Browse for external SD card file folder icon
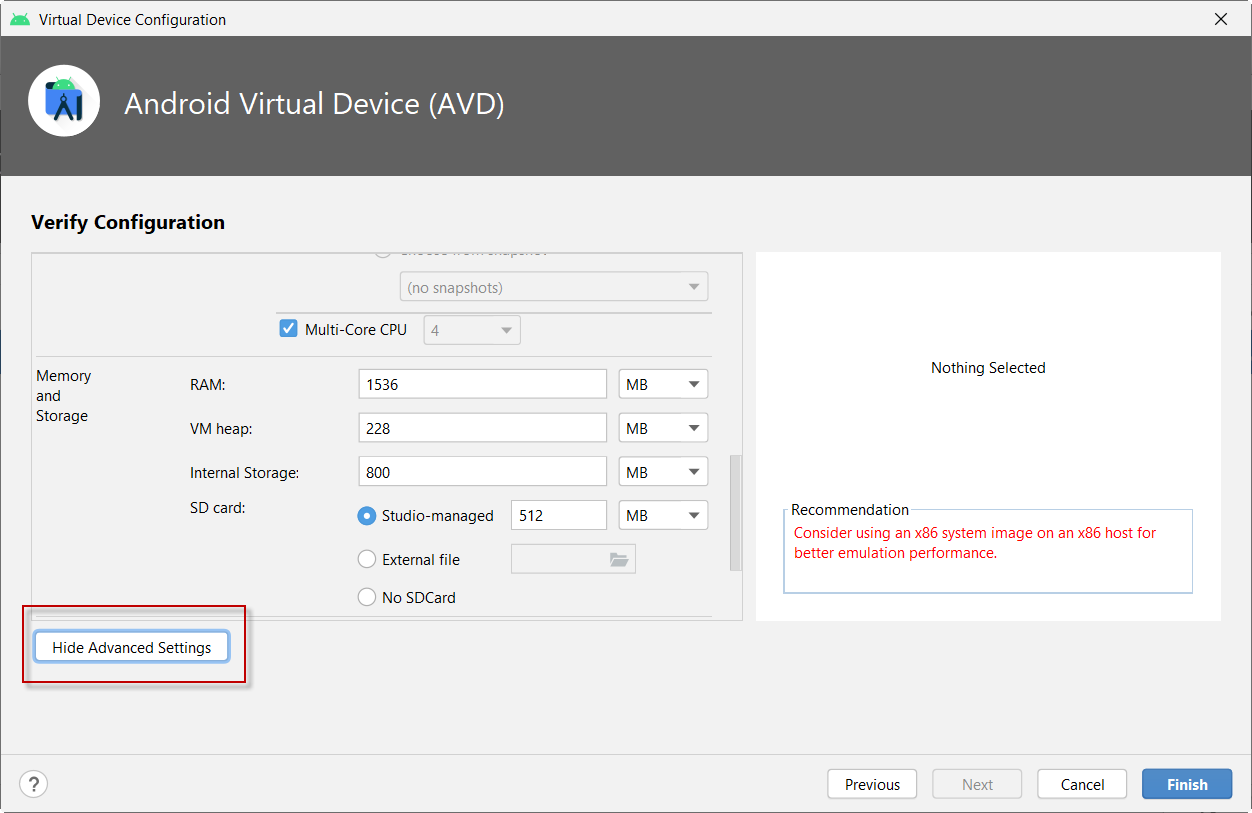The width and height of the screenshot is (1252, 813). (619, 560)
